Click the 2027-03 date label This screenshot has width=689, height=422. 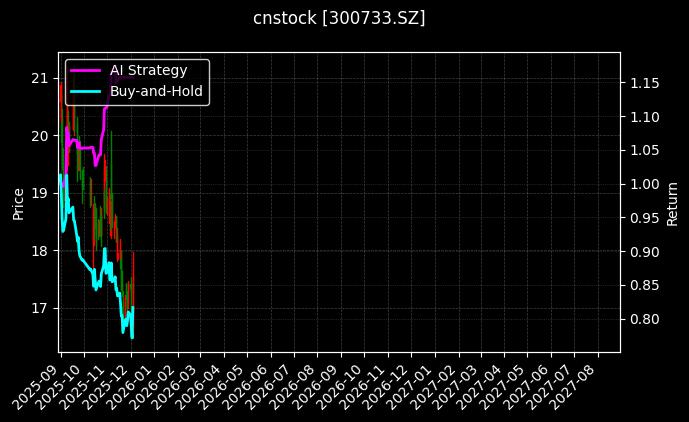(455, 388)
